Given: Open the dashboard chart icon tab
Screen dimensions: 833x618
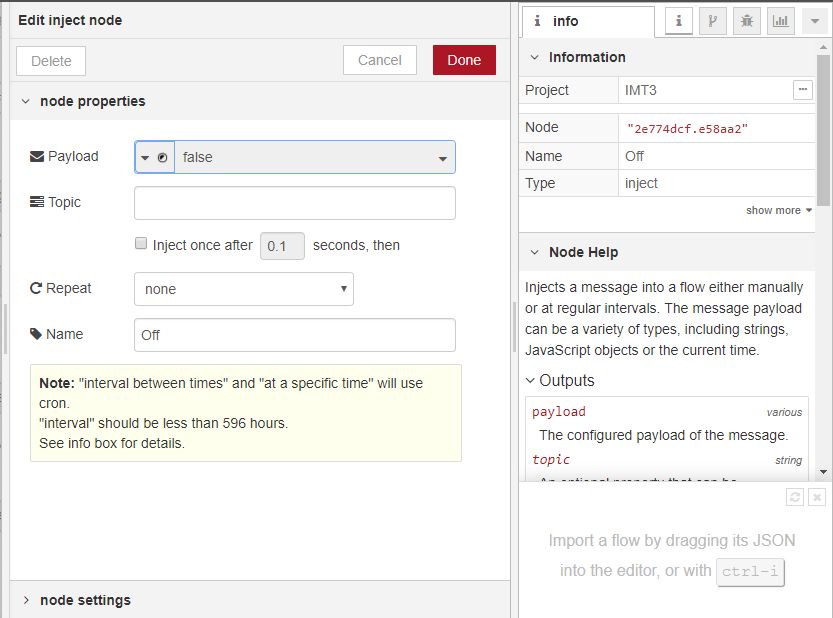Looking at the screenshot, I should pos(780,21).
